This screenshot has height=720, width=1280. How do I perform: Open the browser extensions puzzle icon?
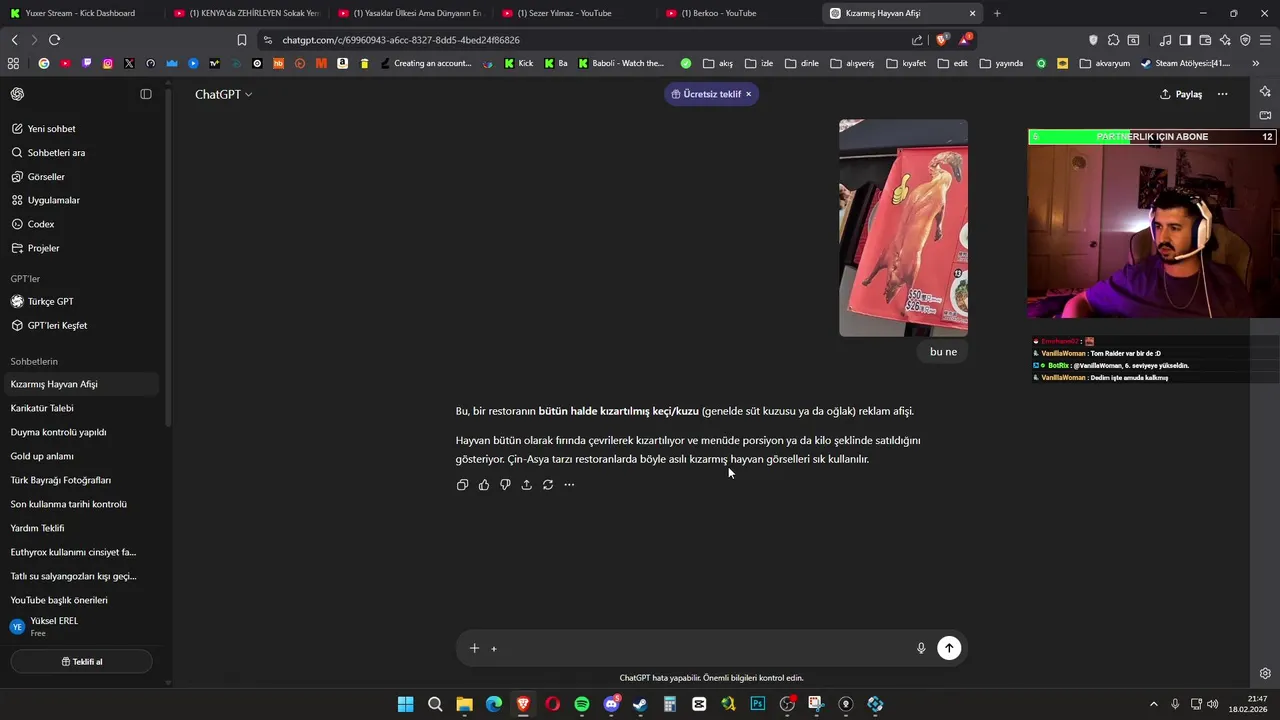[1113, 40]
